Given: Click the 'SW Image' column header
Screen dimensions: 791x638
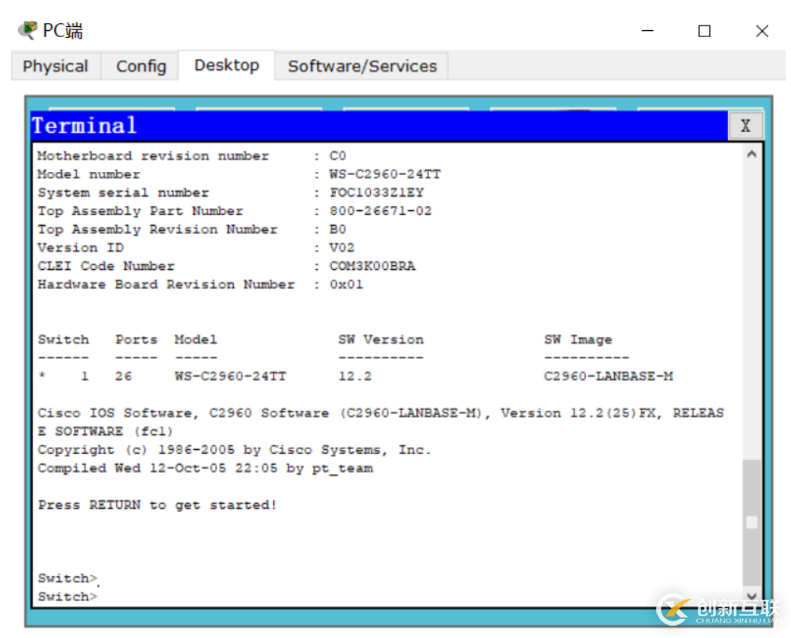Looking at the screenshot, I should (578, 339).
